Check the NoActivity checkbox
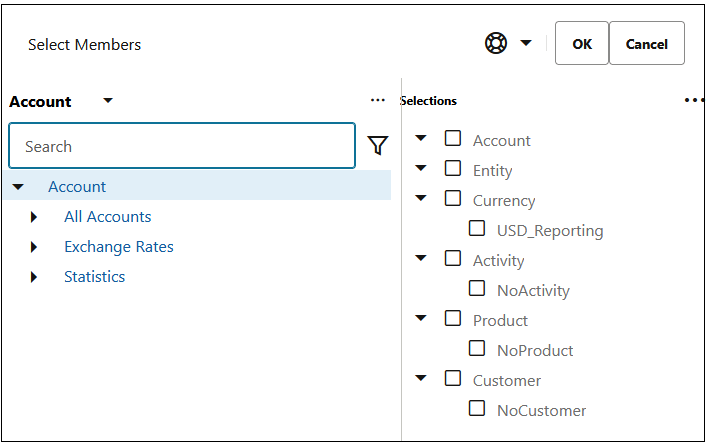Image resolution: width=707 pixels, height=448 pixels. click(477, 288)
